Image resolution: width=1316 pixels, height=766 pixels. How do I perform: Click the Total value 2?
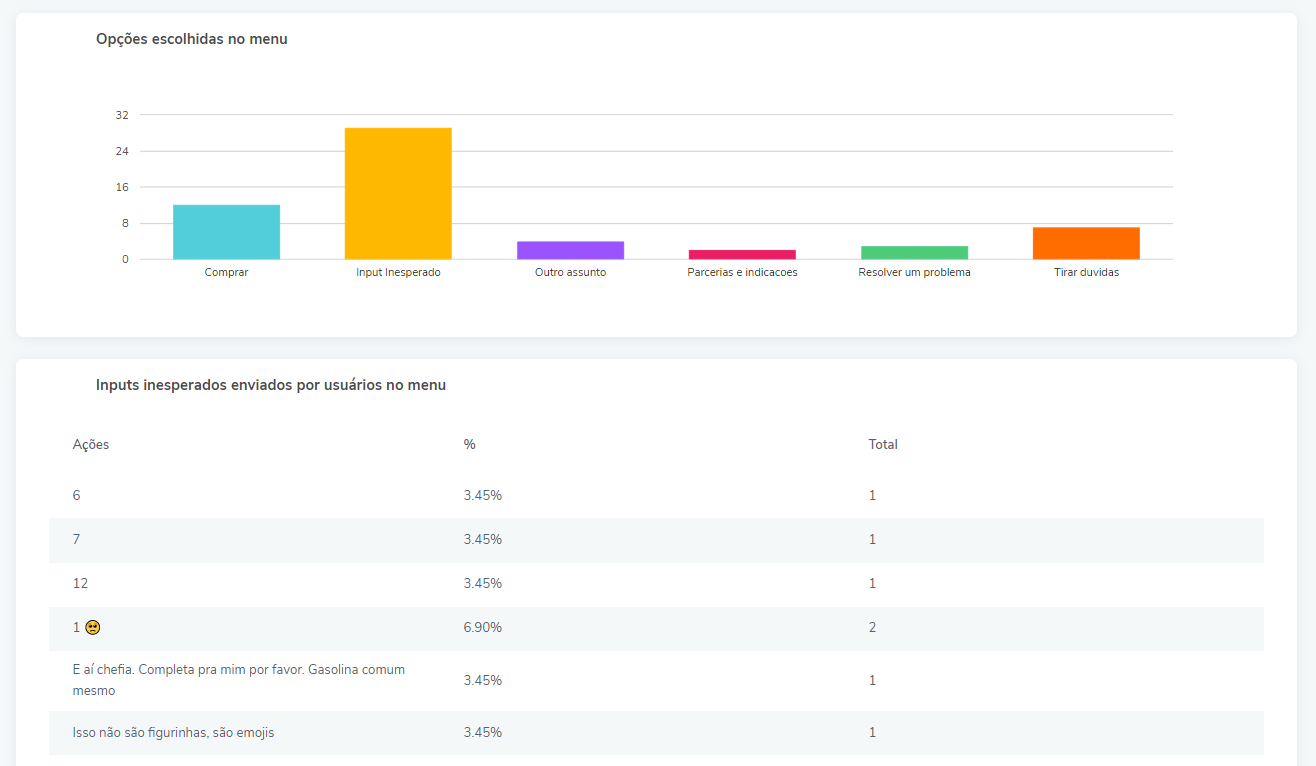point(872,627)
